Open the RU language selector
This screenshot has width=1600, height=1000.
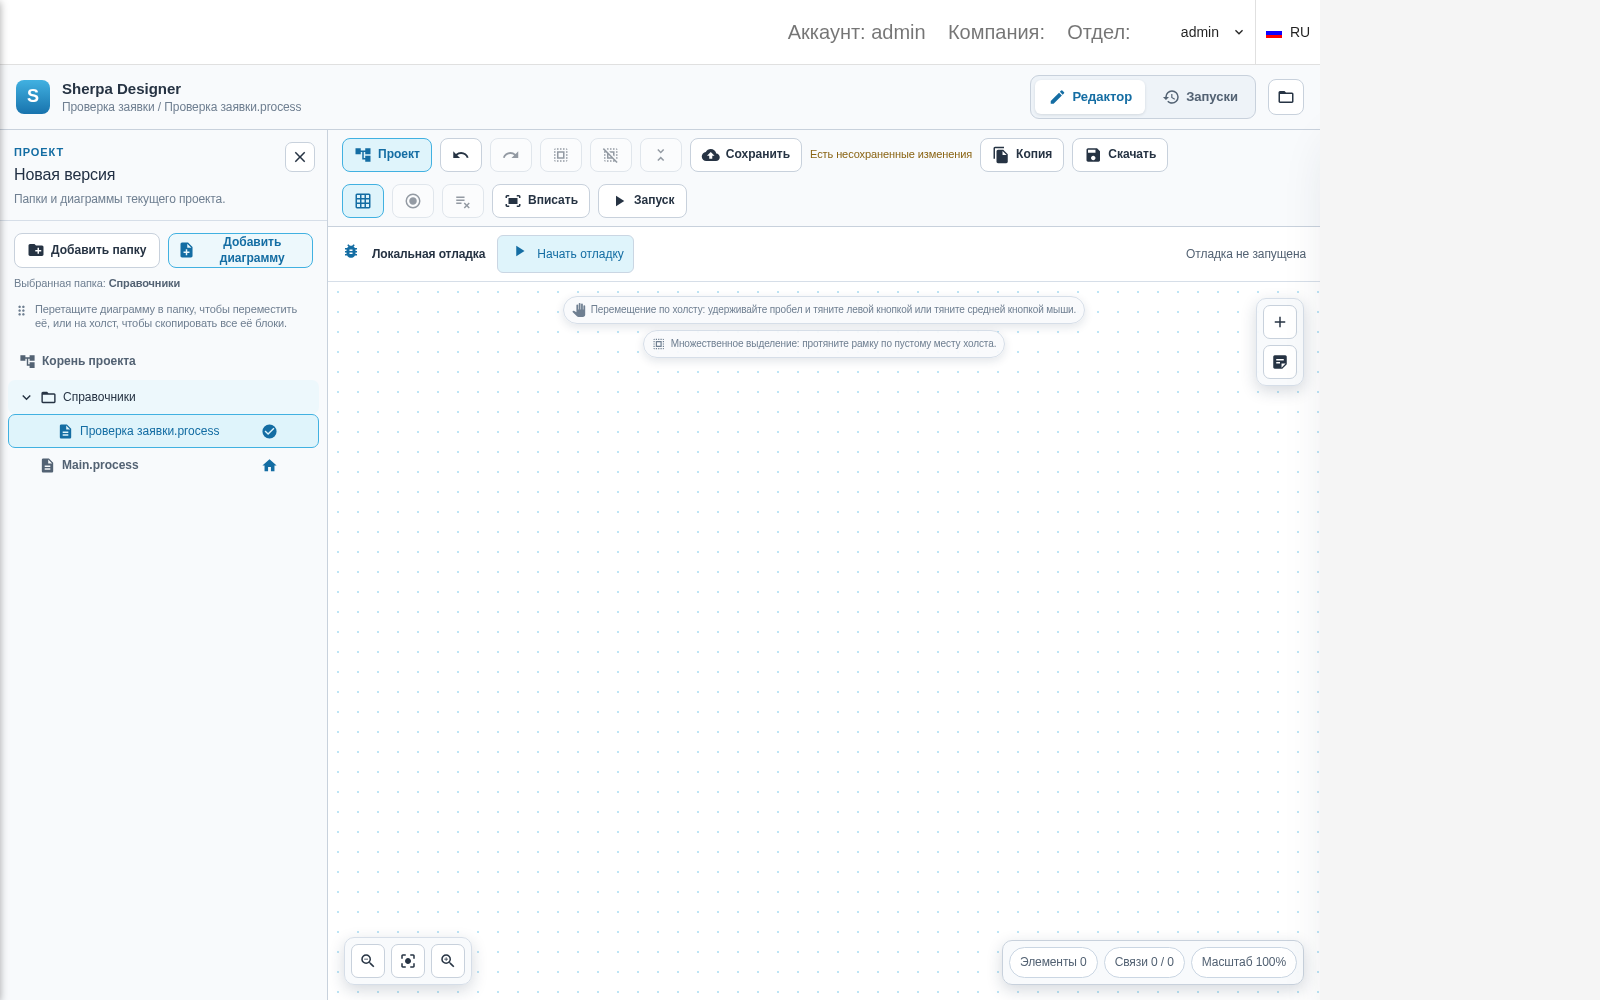coord(1288,32)
